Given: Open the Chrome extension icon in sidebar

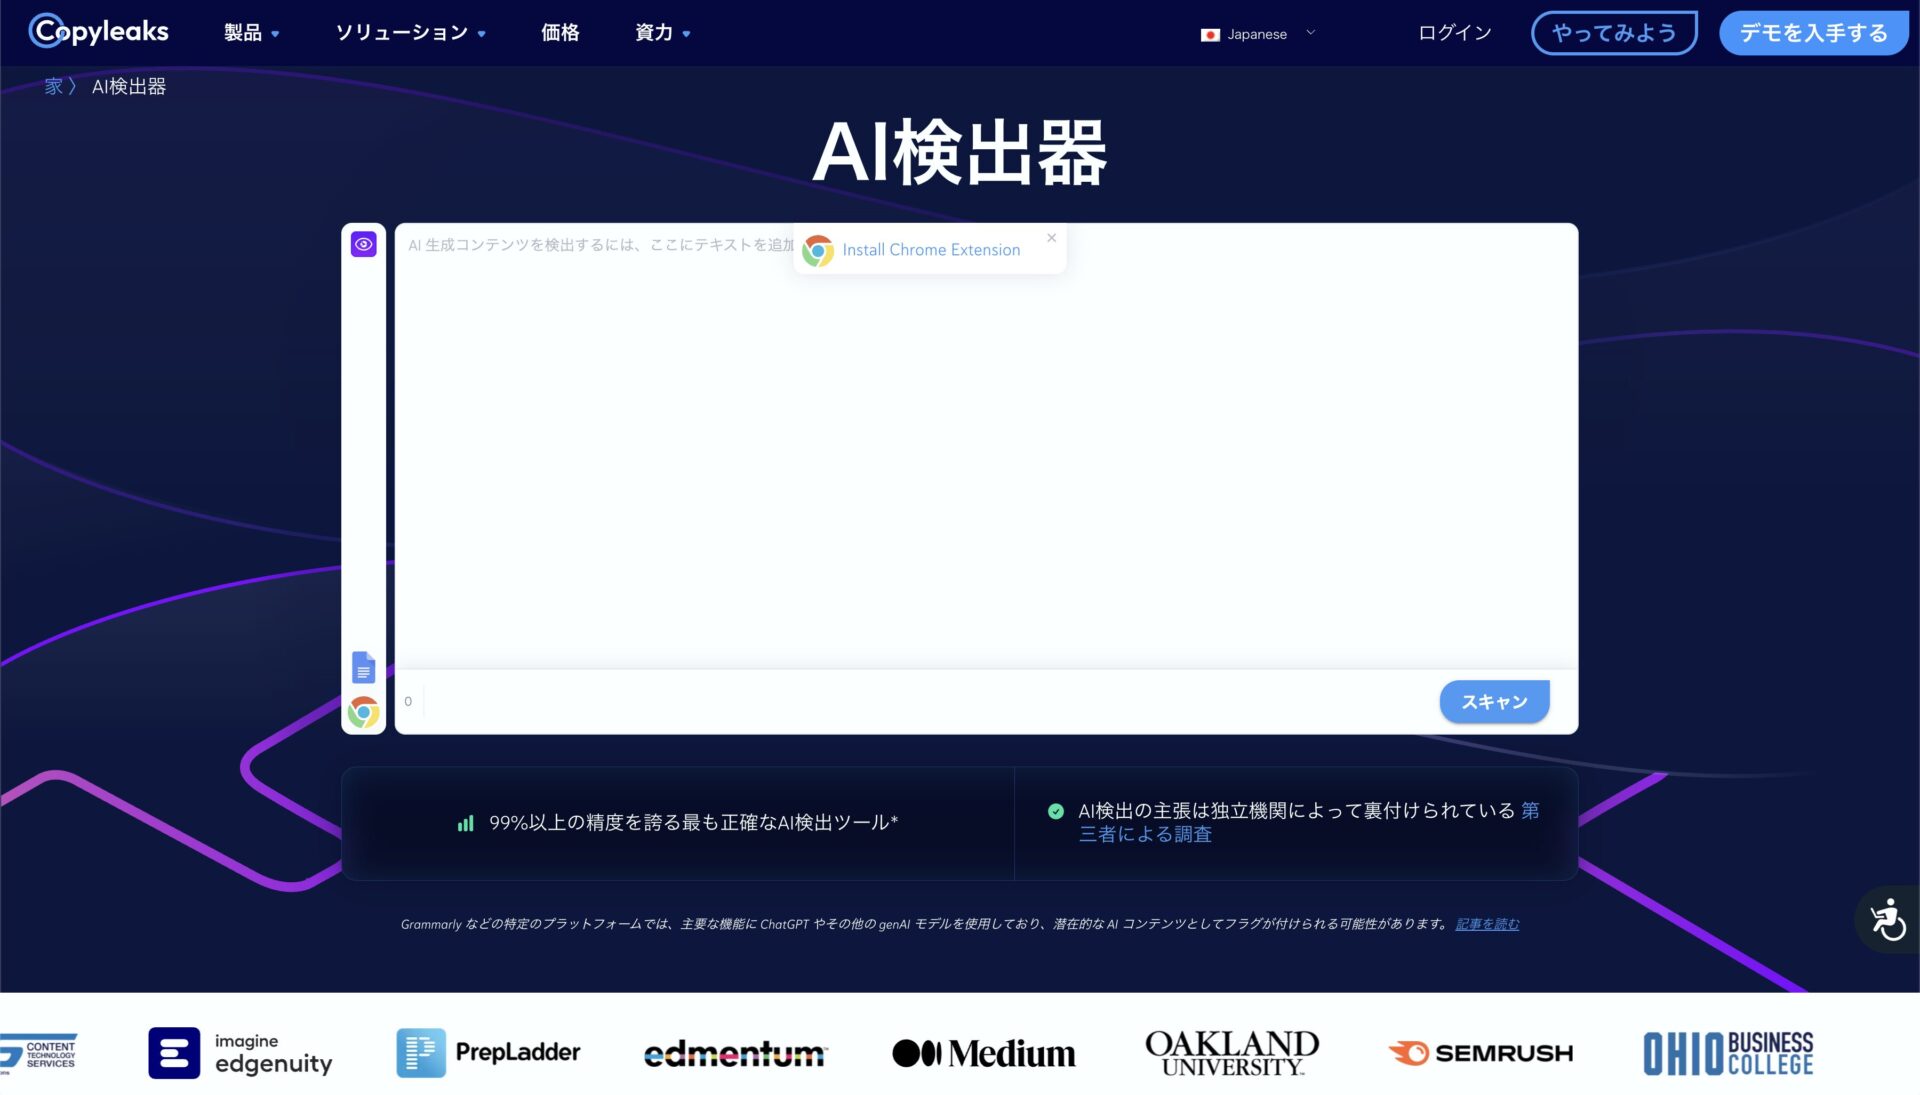Looking at the screenshot, I should (364, 713).
